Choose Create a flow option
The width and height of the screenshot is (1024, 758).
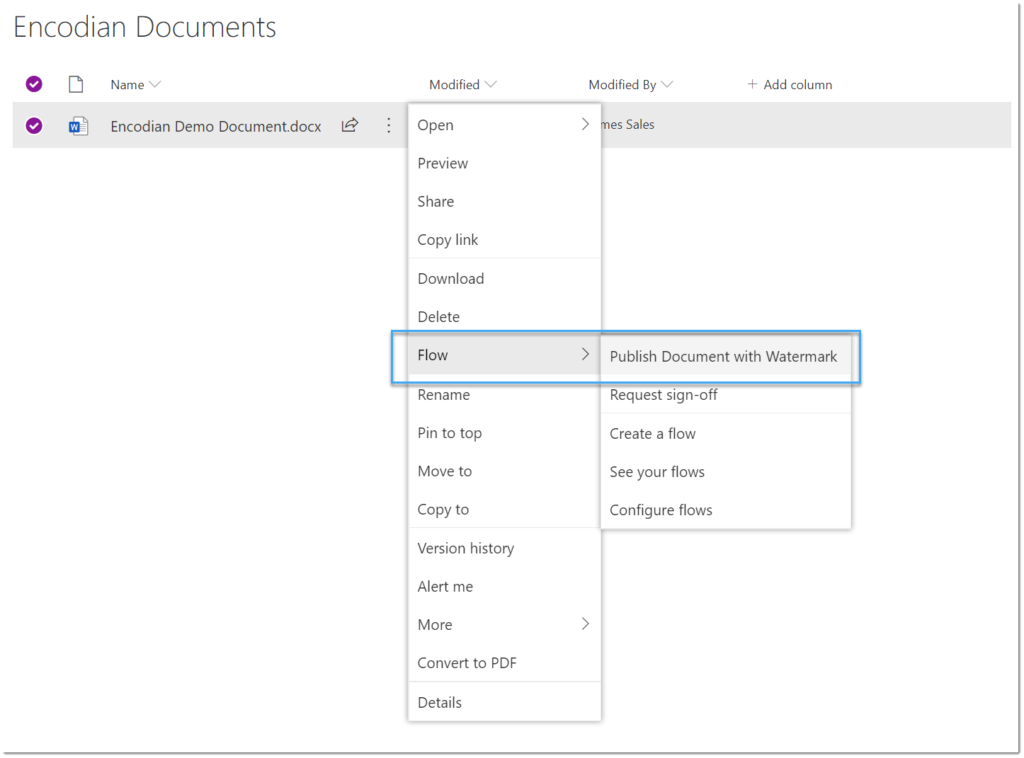click(x=726, y=434)
